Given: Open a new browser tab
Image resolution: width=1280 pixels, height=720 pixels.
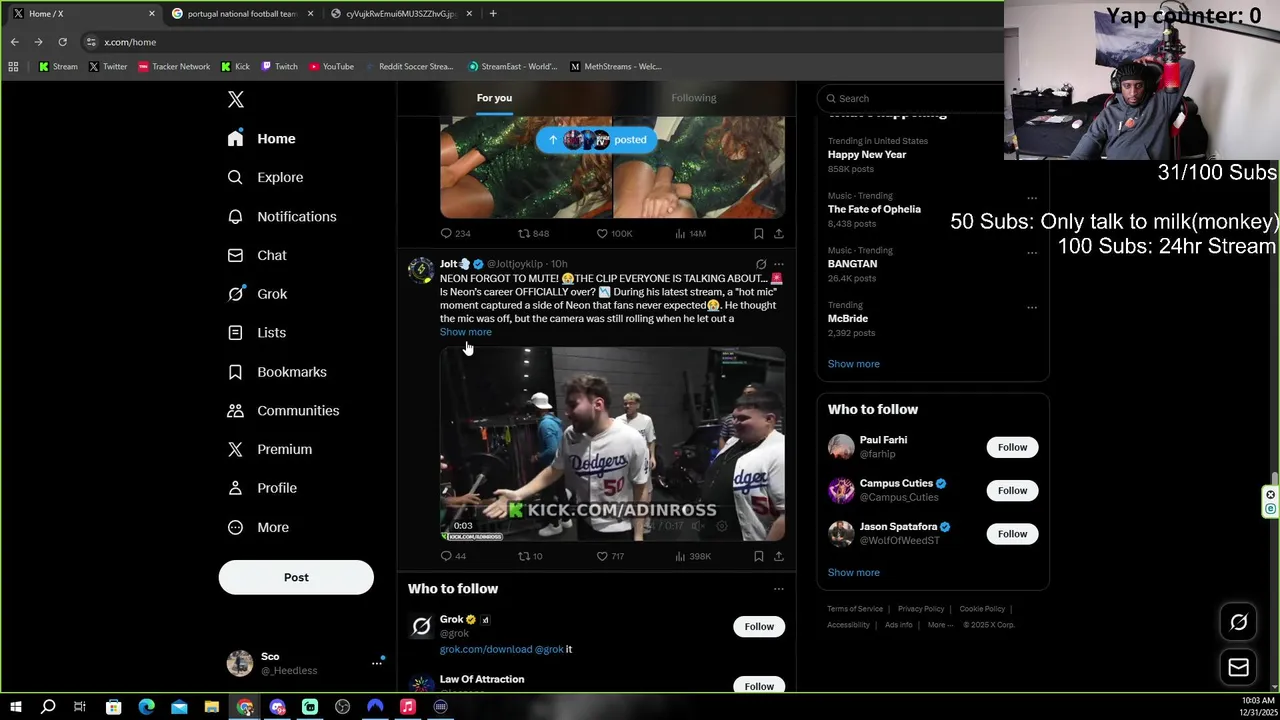Looking at the screenshot, I should point(493,13).
